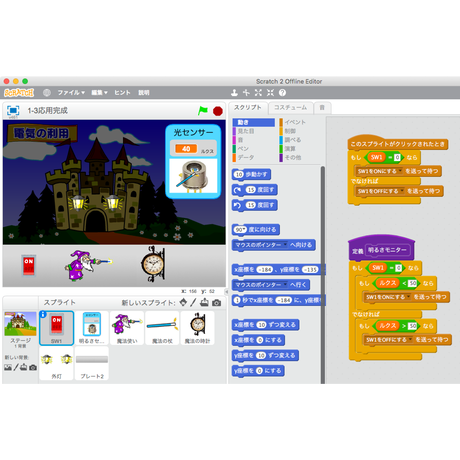
Task: Click the shrink sprite tool
Action: (270, 93)
